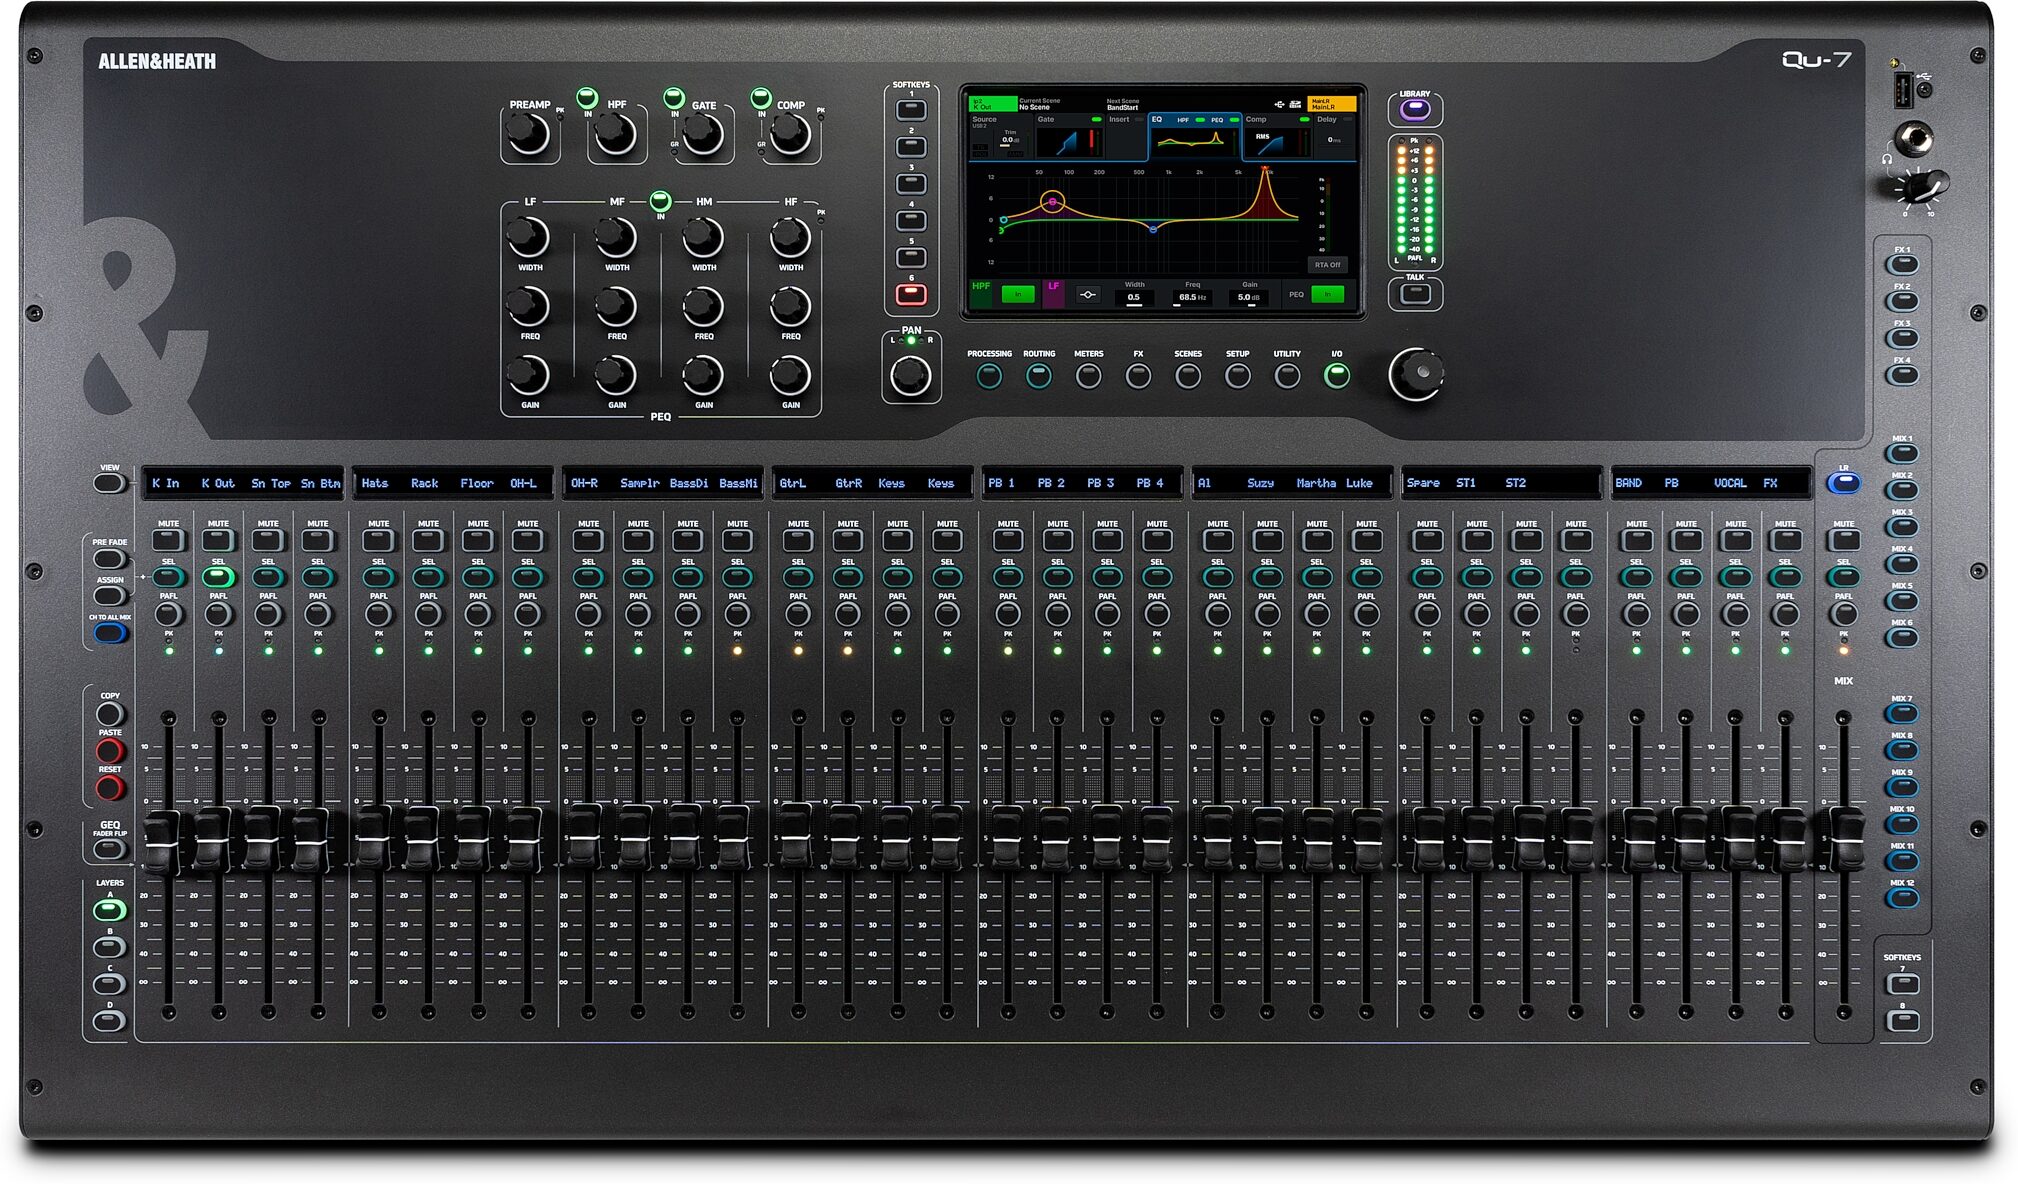Click the Pan knob
The image size is (2018, 1184).
[x=910, y=375]
